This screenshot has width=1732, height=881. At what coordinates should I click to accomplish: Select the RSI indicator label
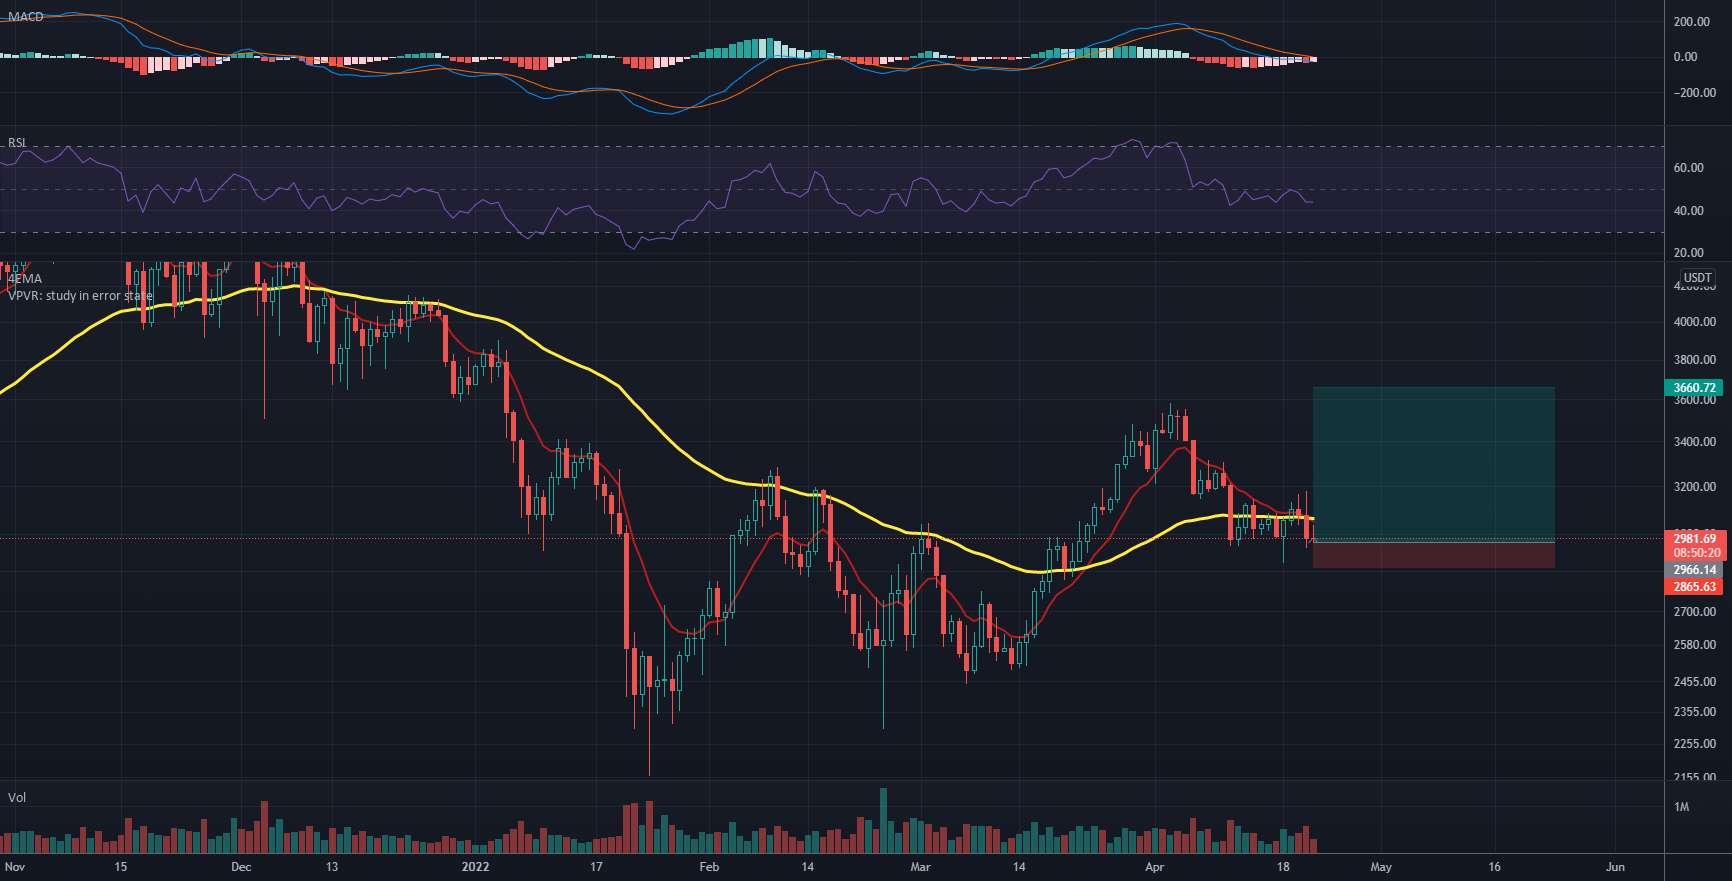coord(17,143)
